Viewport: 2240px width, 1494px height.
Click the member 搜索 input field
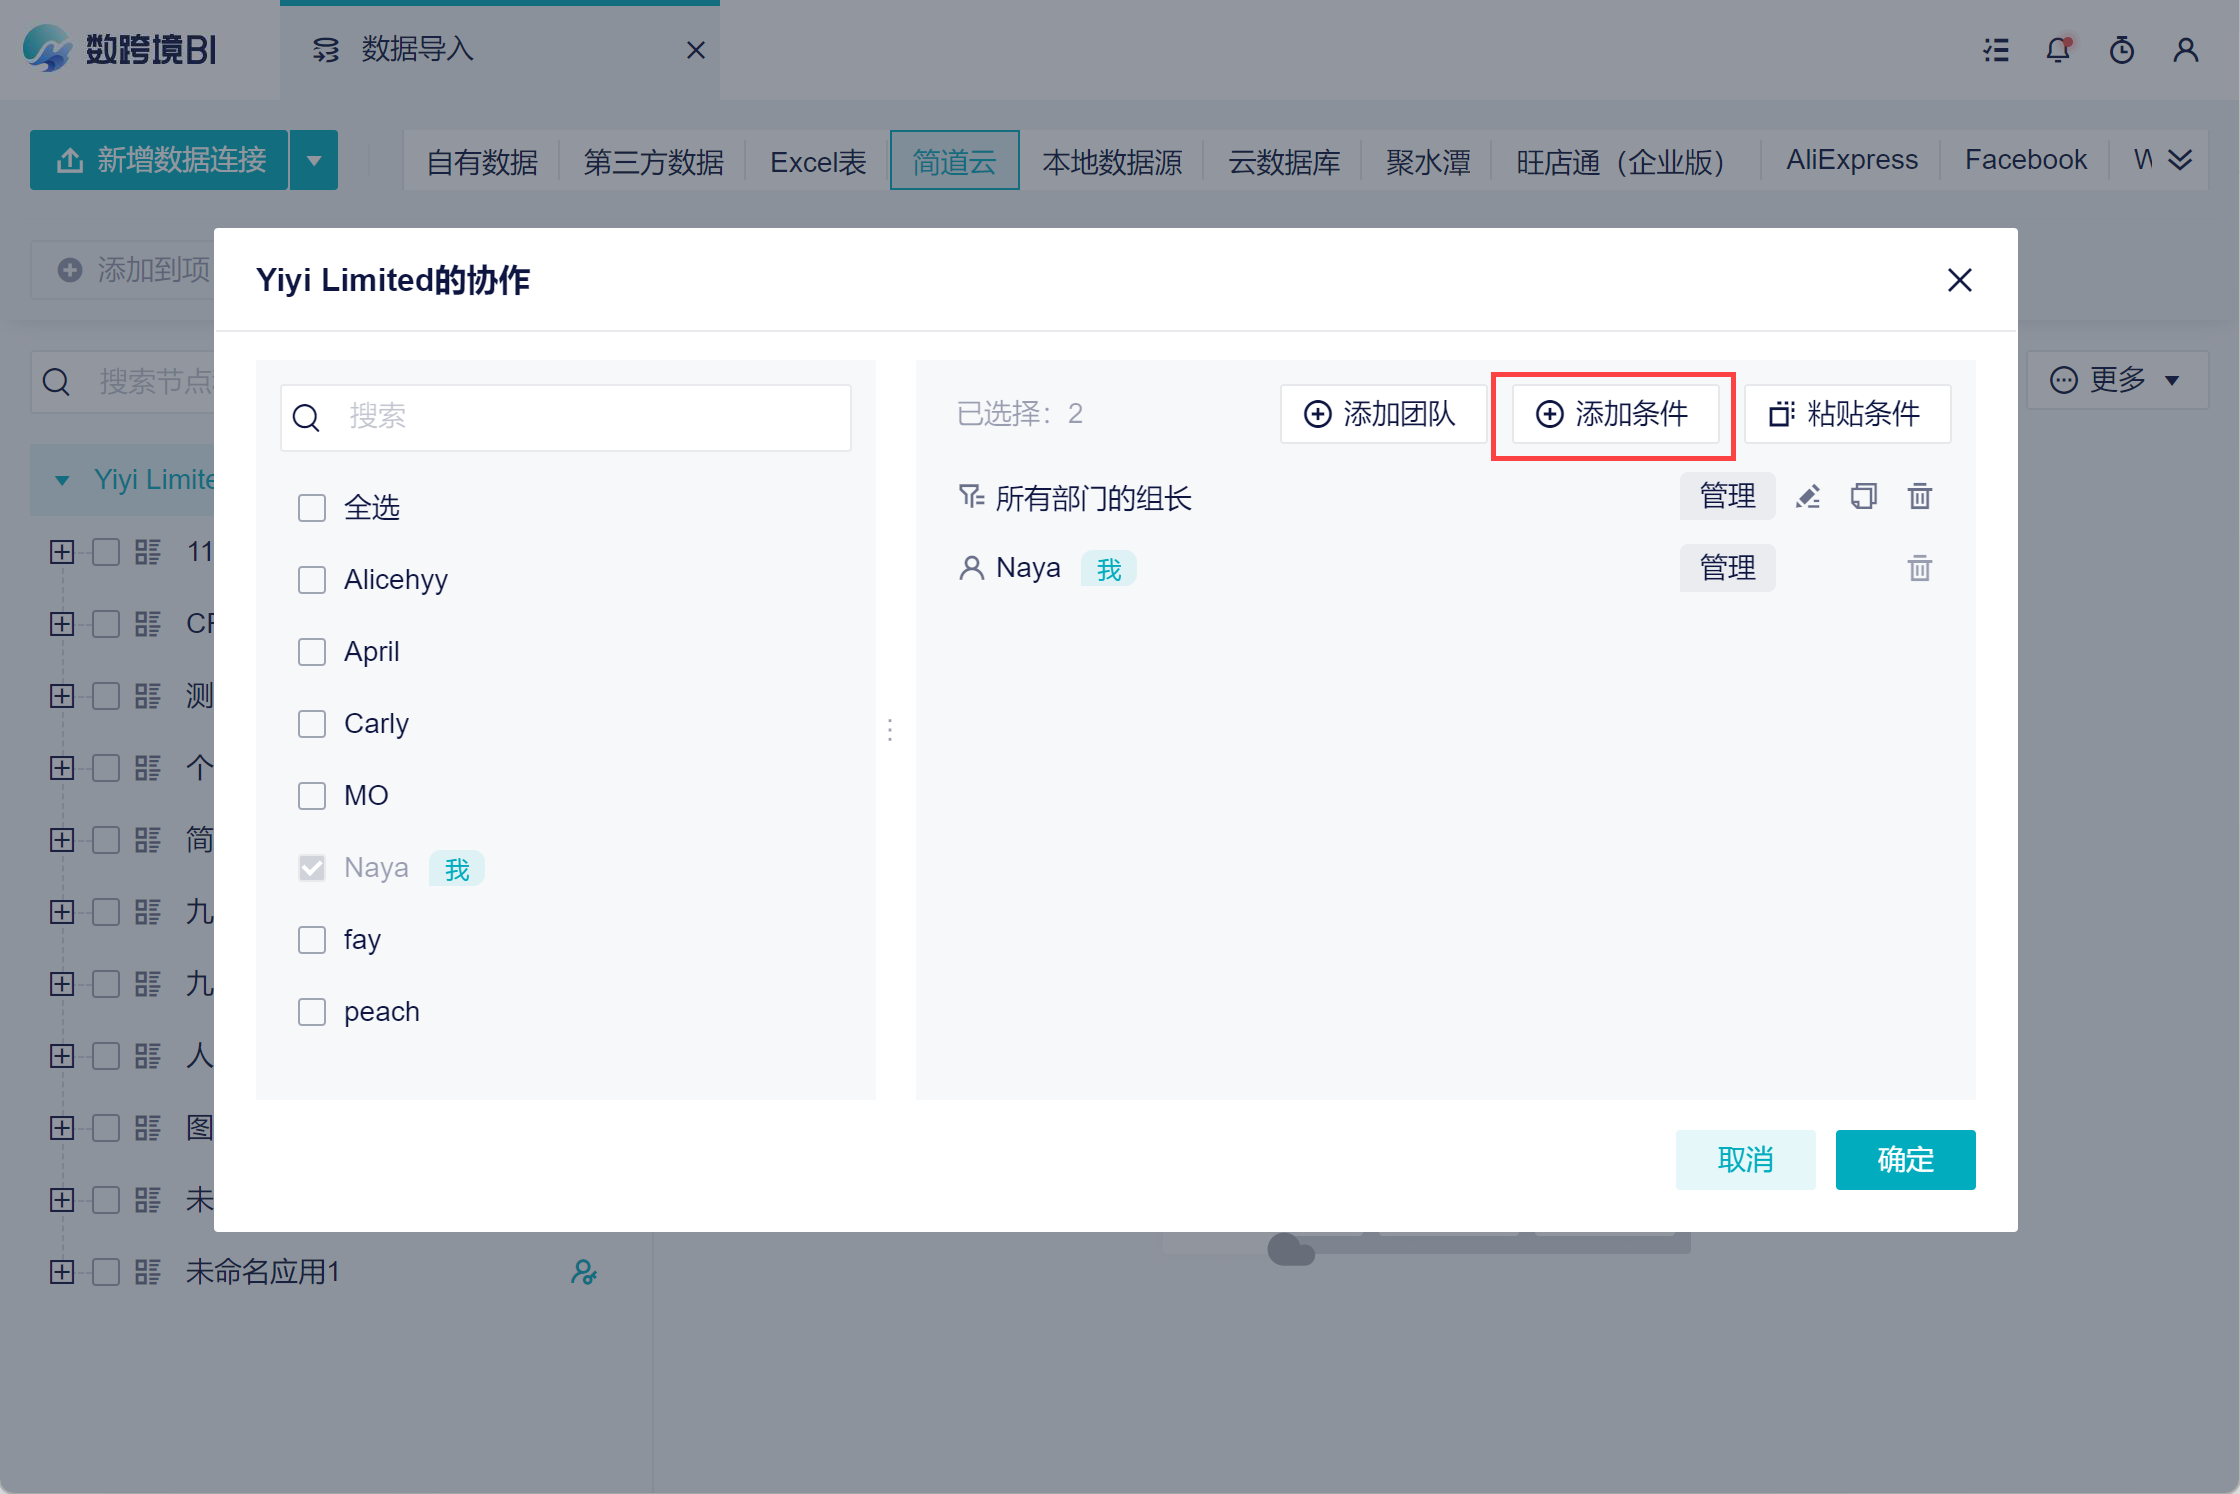pyautogui.click(x=590, y=417)
